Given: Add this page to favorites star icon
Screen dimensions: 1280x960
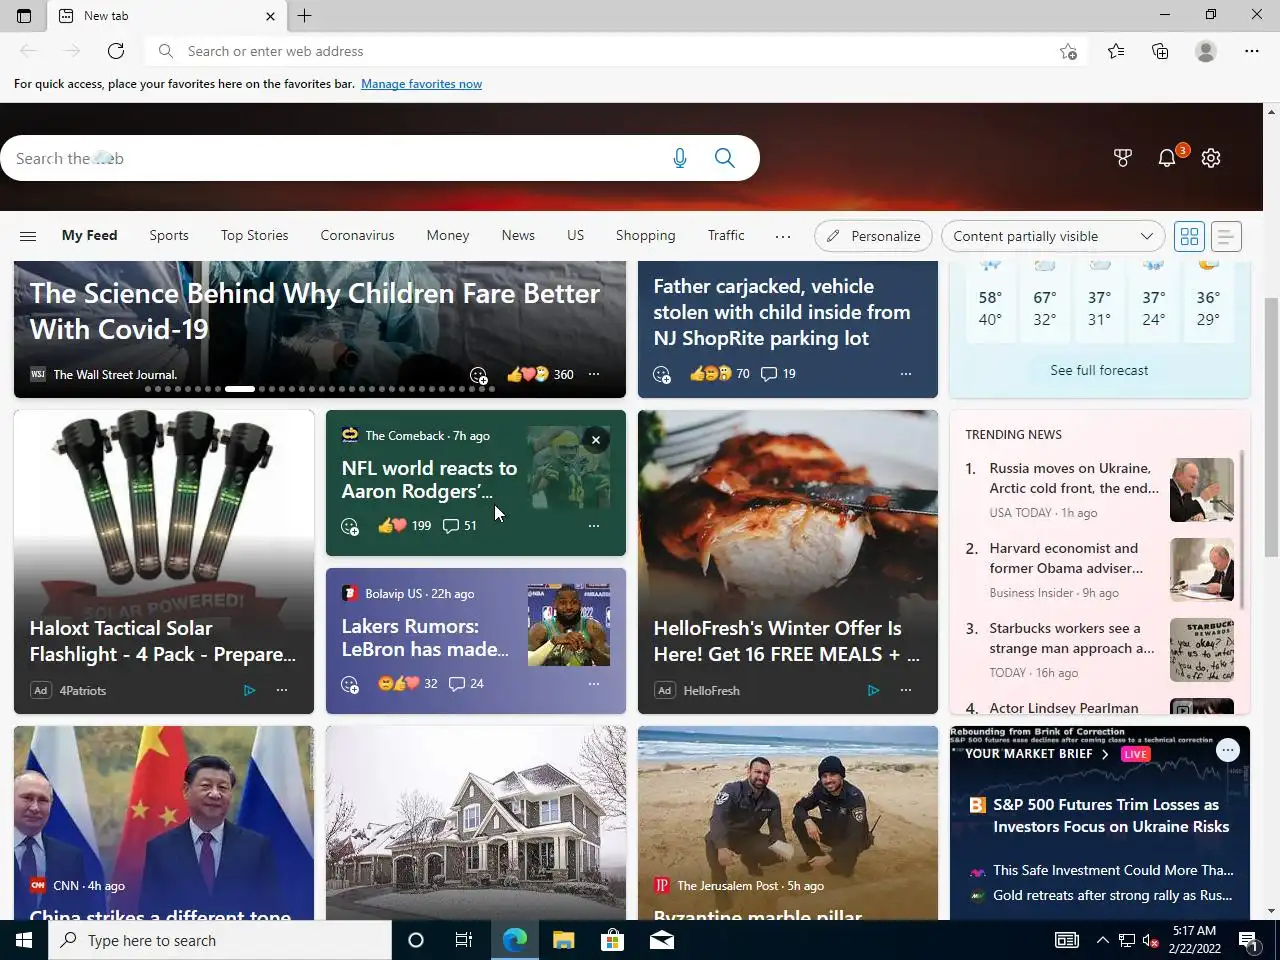Looking at the screenshot, I should [1068, 51].
